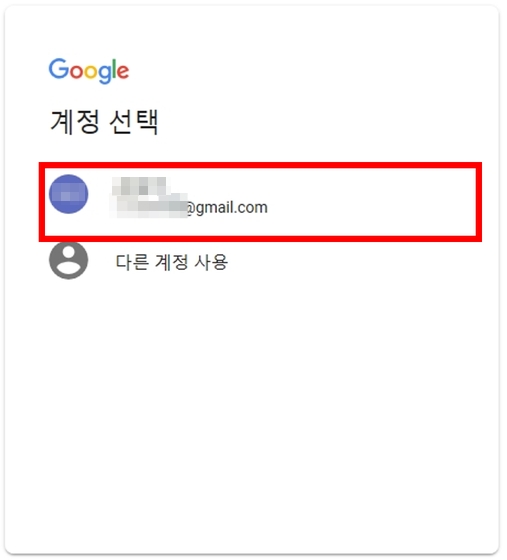Select the account row highlighted in red

pos(260,202)
